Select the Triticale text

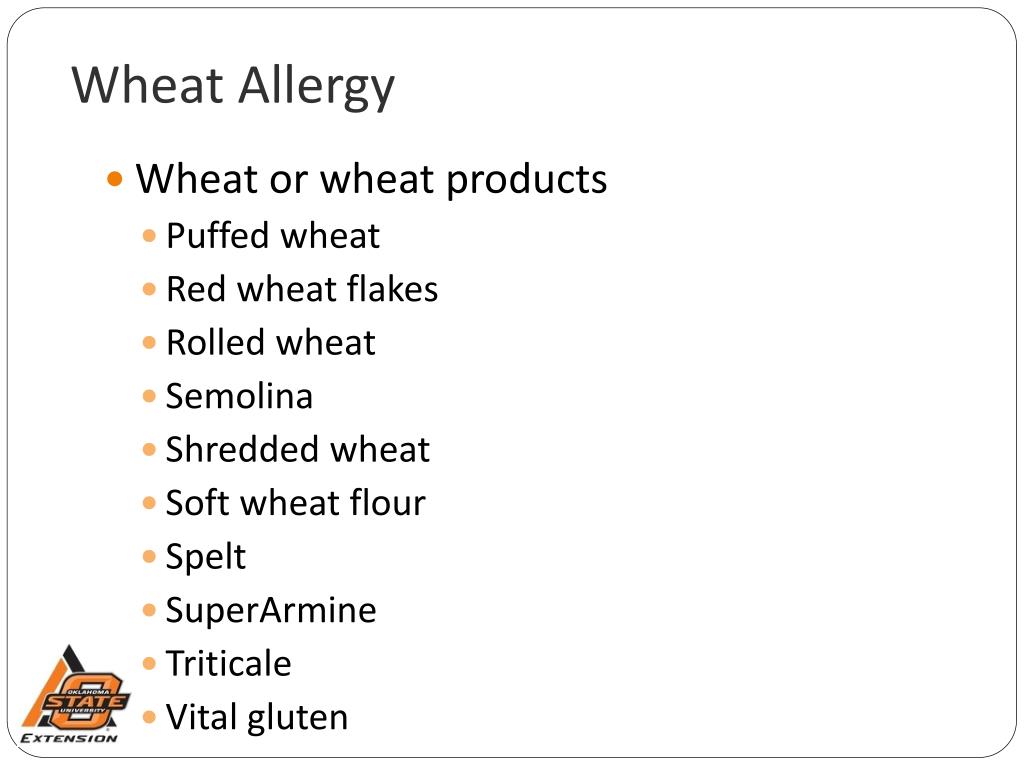click(x=229, y=664)
